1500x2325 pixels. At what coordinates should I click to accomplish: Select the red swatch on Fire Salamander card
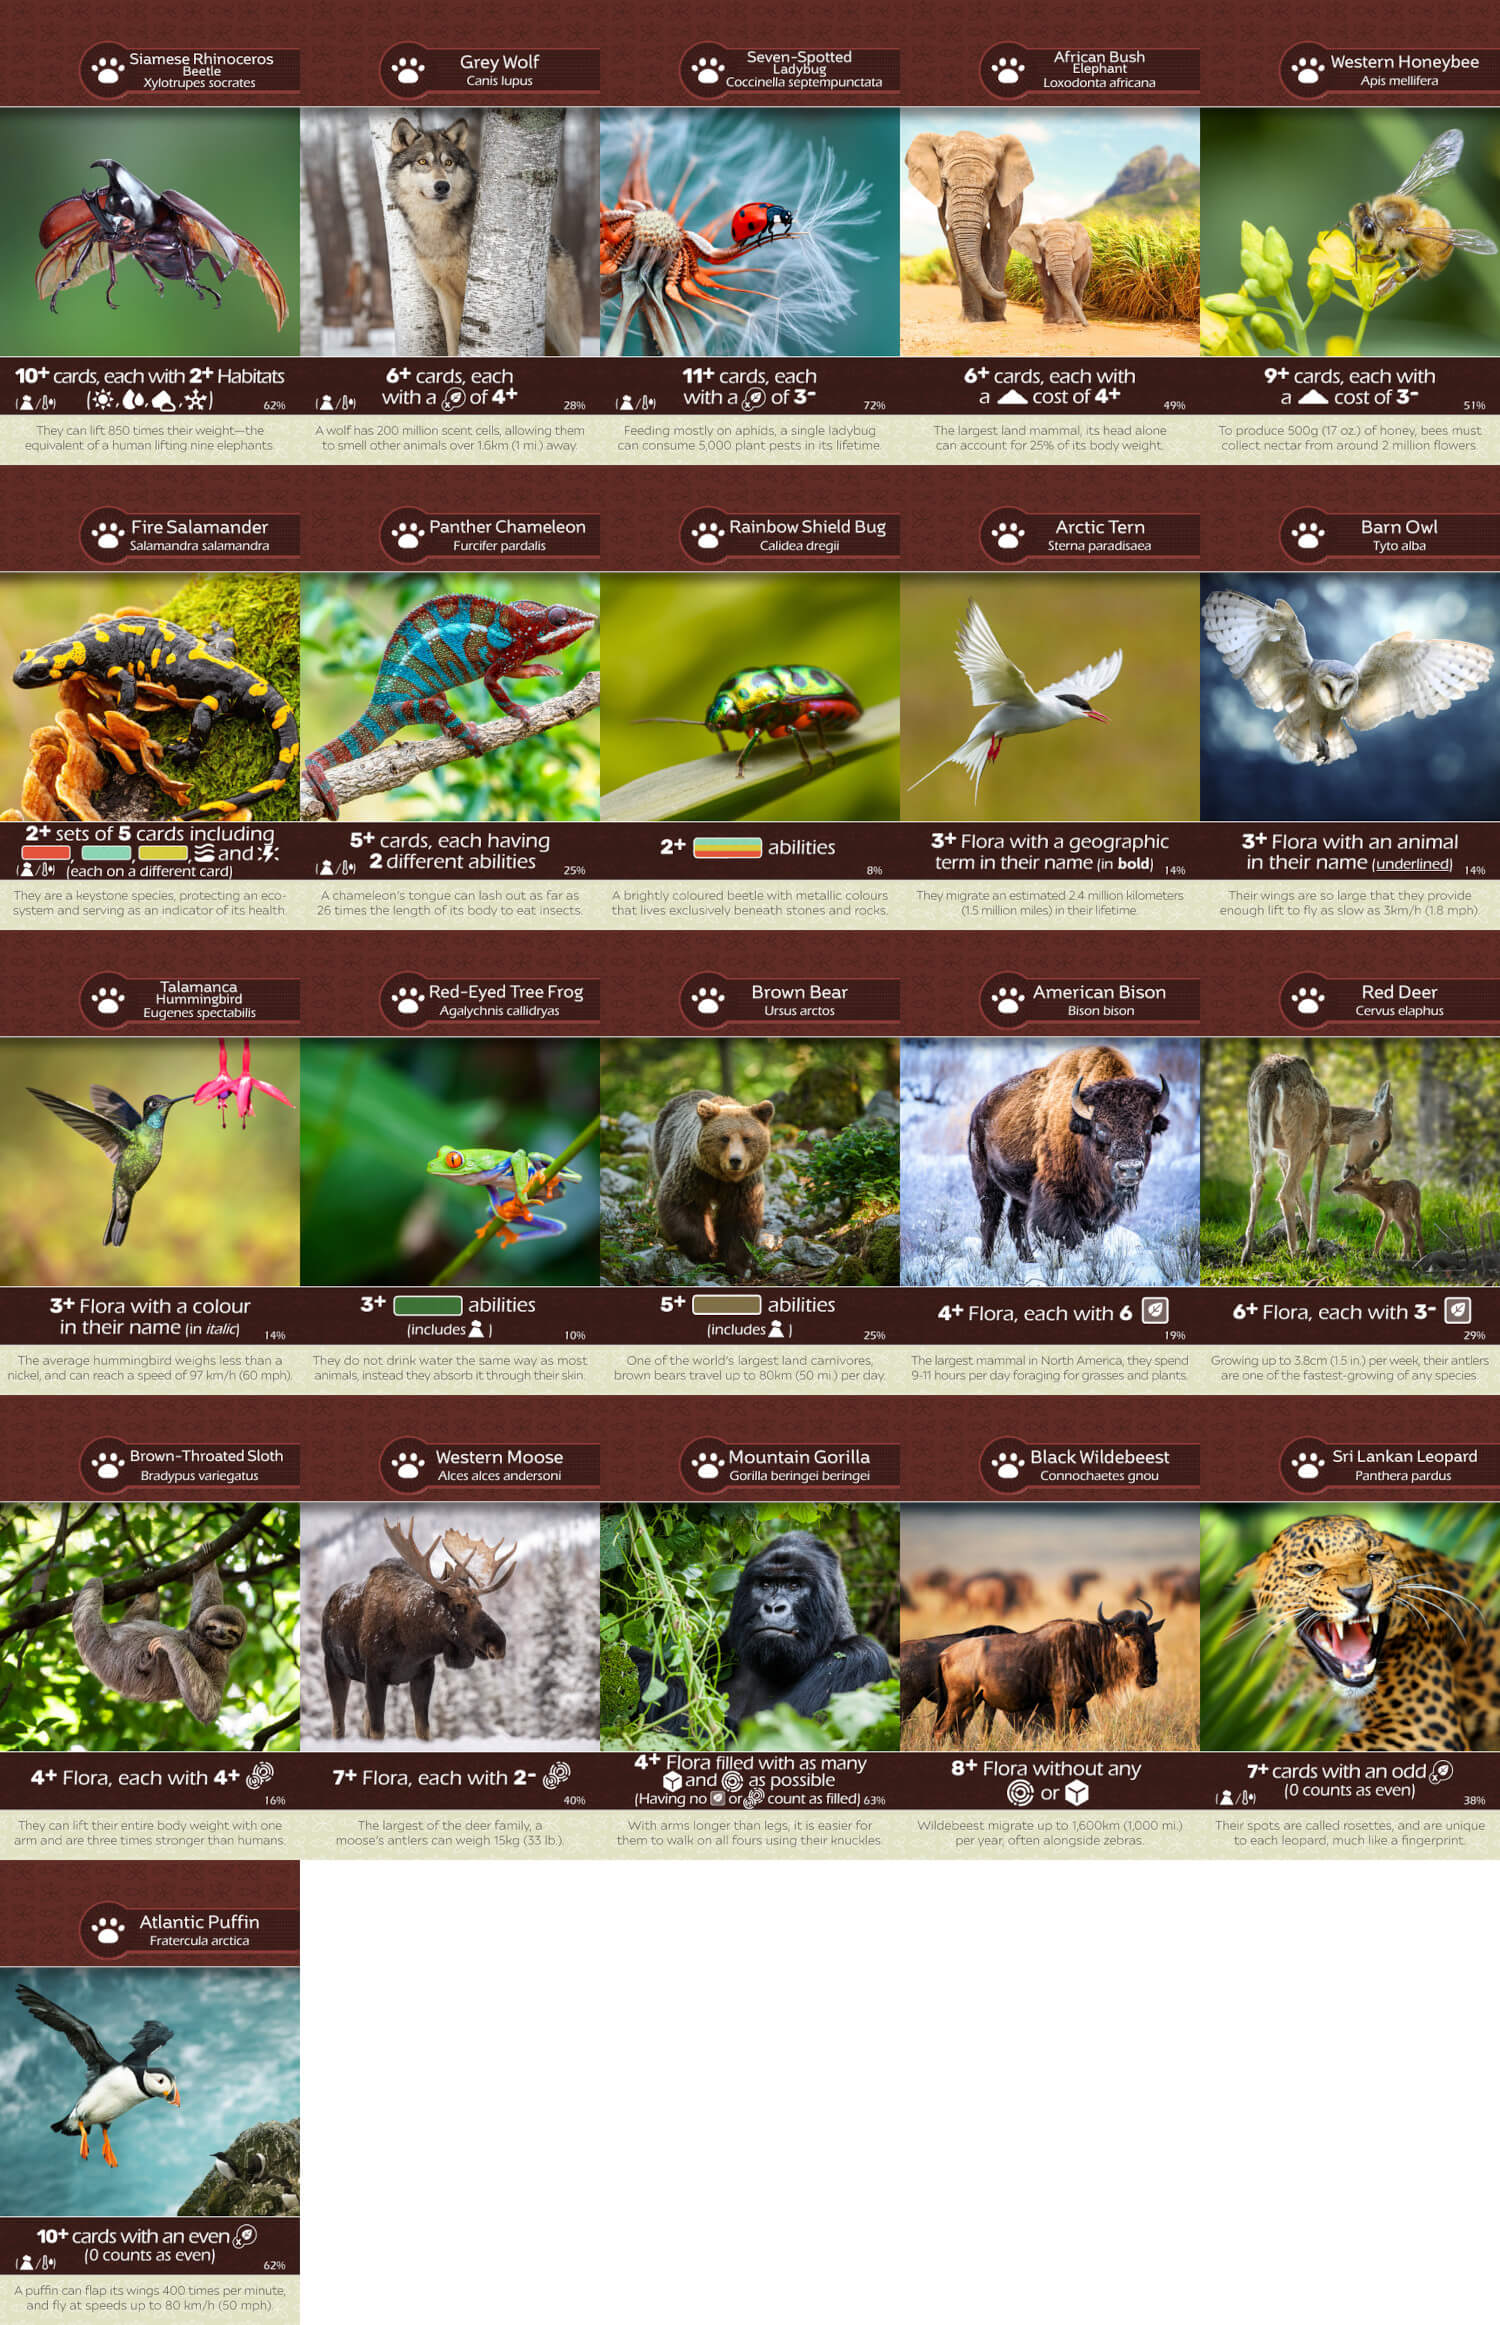pyautogui.click(x=46, y=853)
